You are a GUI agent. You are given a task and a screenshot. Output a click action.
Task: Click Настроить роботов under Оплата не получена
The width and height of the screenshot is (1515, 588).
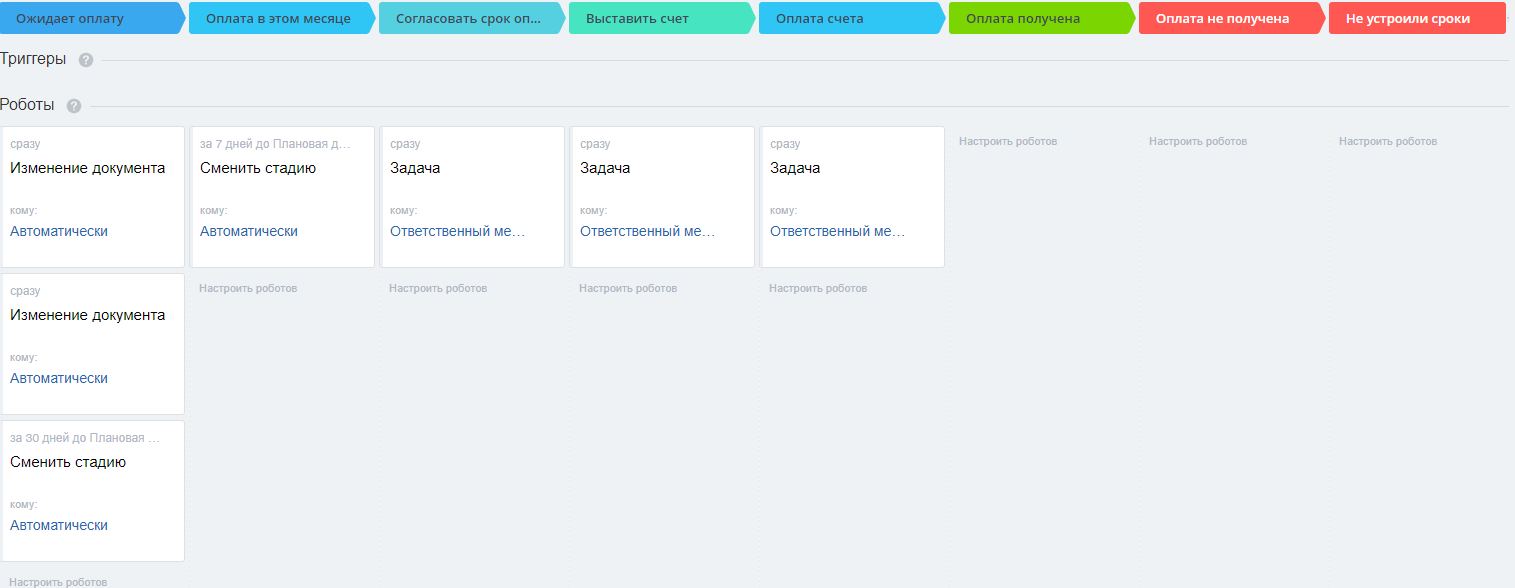[x=1198, y=141]
